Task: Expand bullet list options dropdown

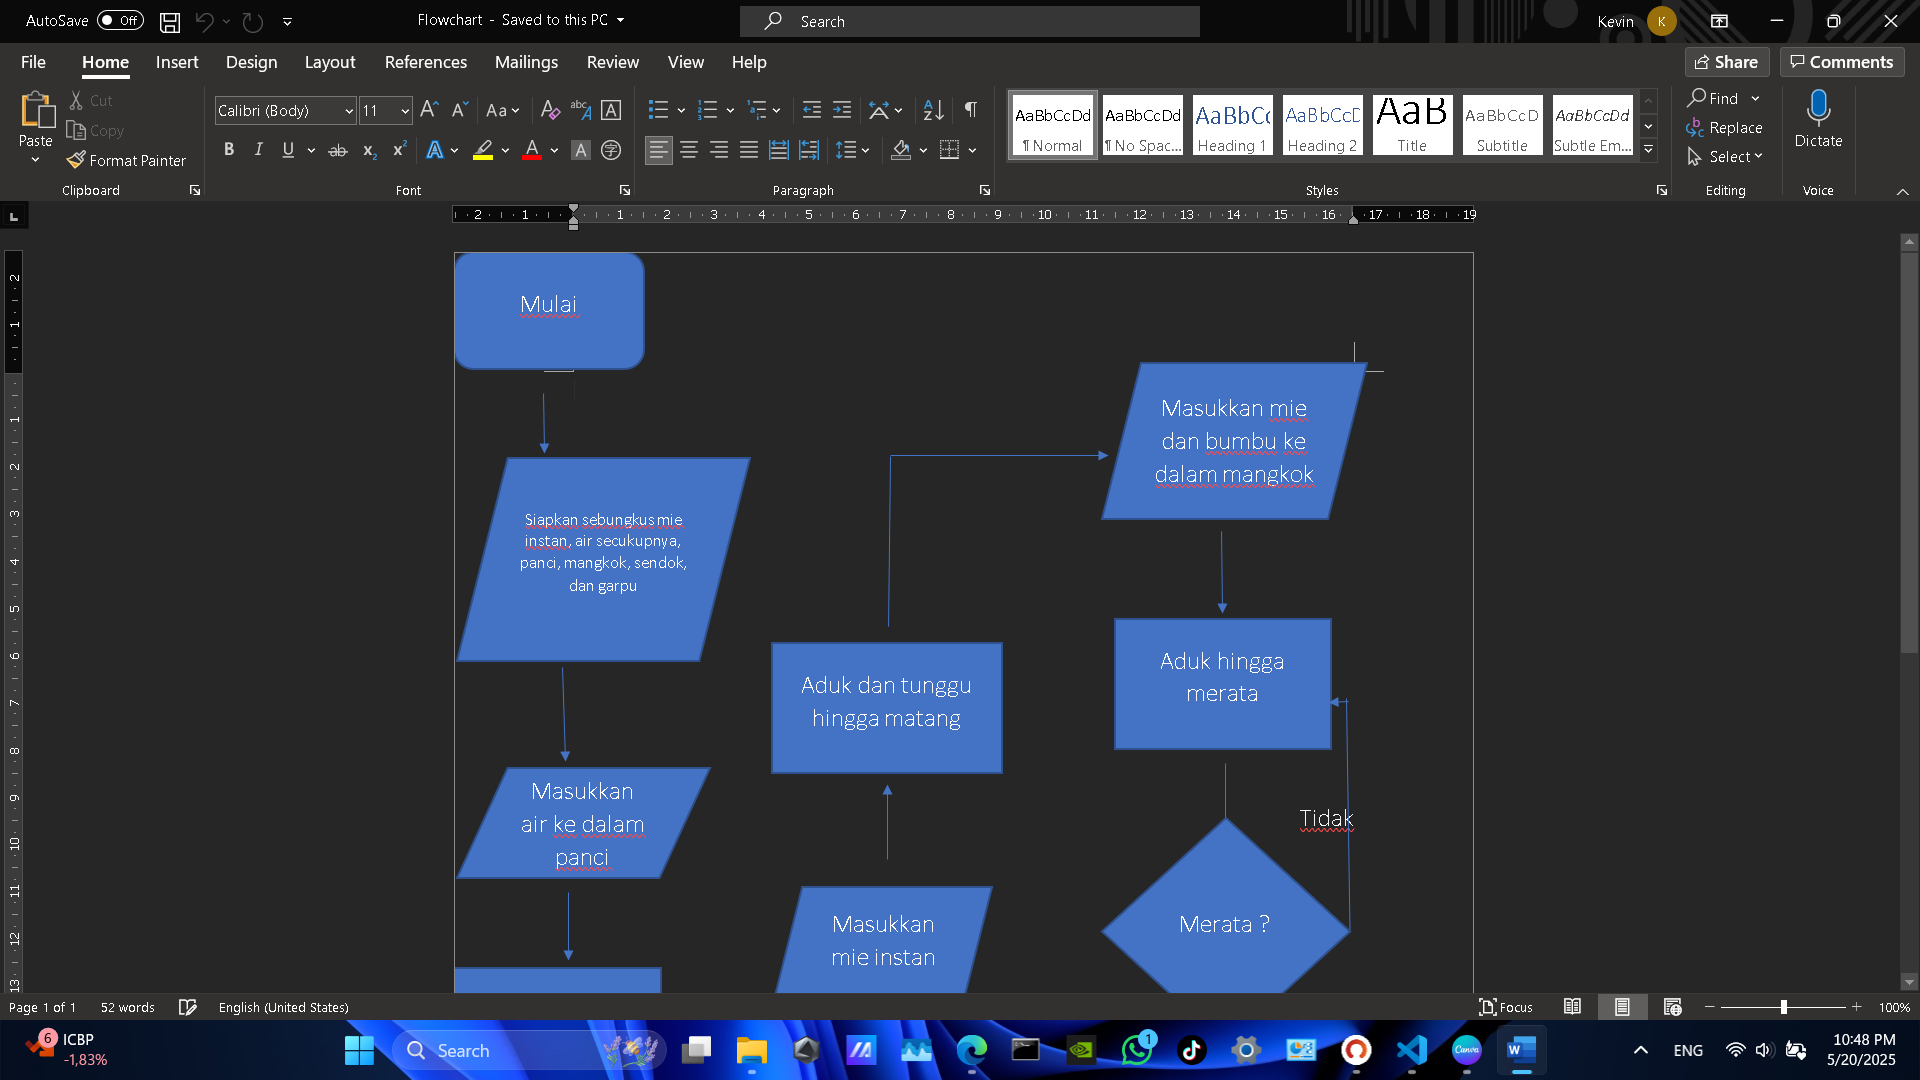Action: tap(681, 110)
